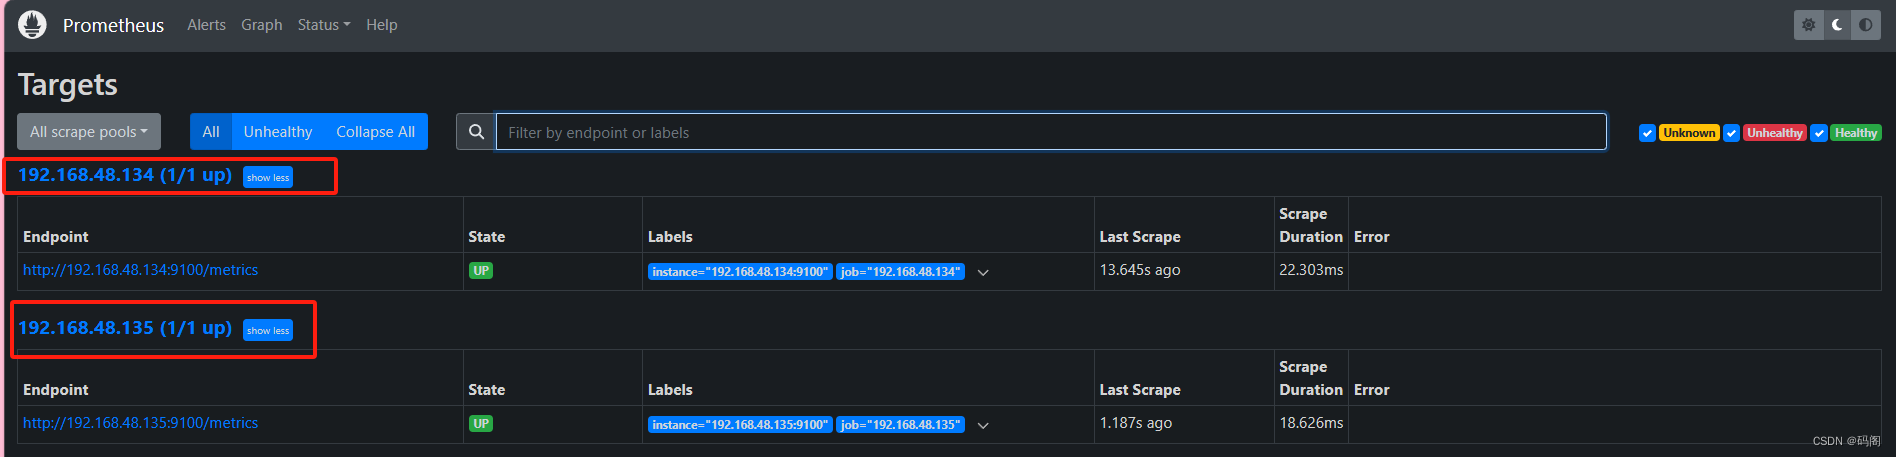The height and width of the screenshot is (457, 1896).
Task: Expand labels chevron for 192.168.48.135 target
Action: 983,425
